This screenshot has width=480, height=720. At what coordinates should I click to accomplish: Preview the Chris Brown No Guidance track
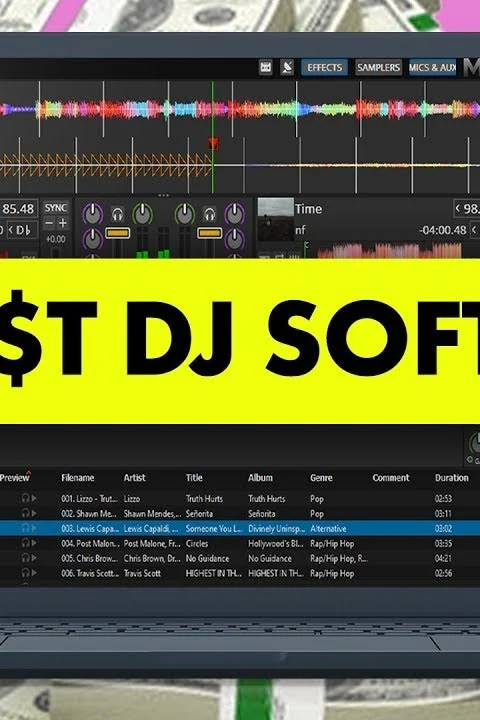point(29,558)
